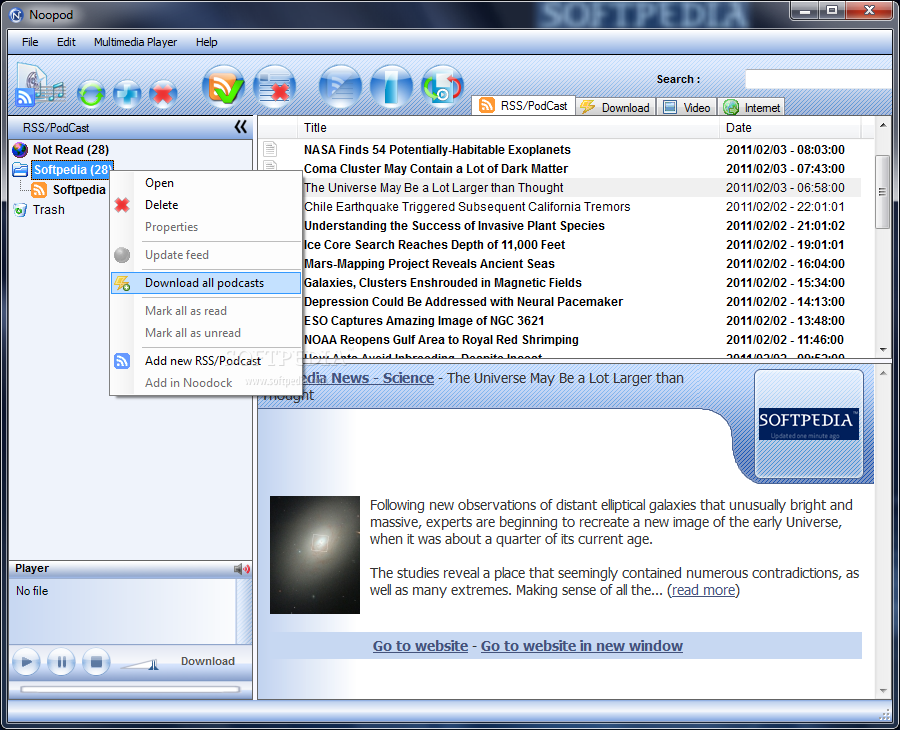
Task: Select the Softpedia feed child item
Action: click(79, 189)
